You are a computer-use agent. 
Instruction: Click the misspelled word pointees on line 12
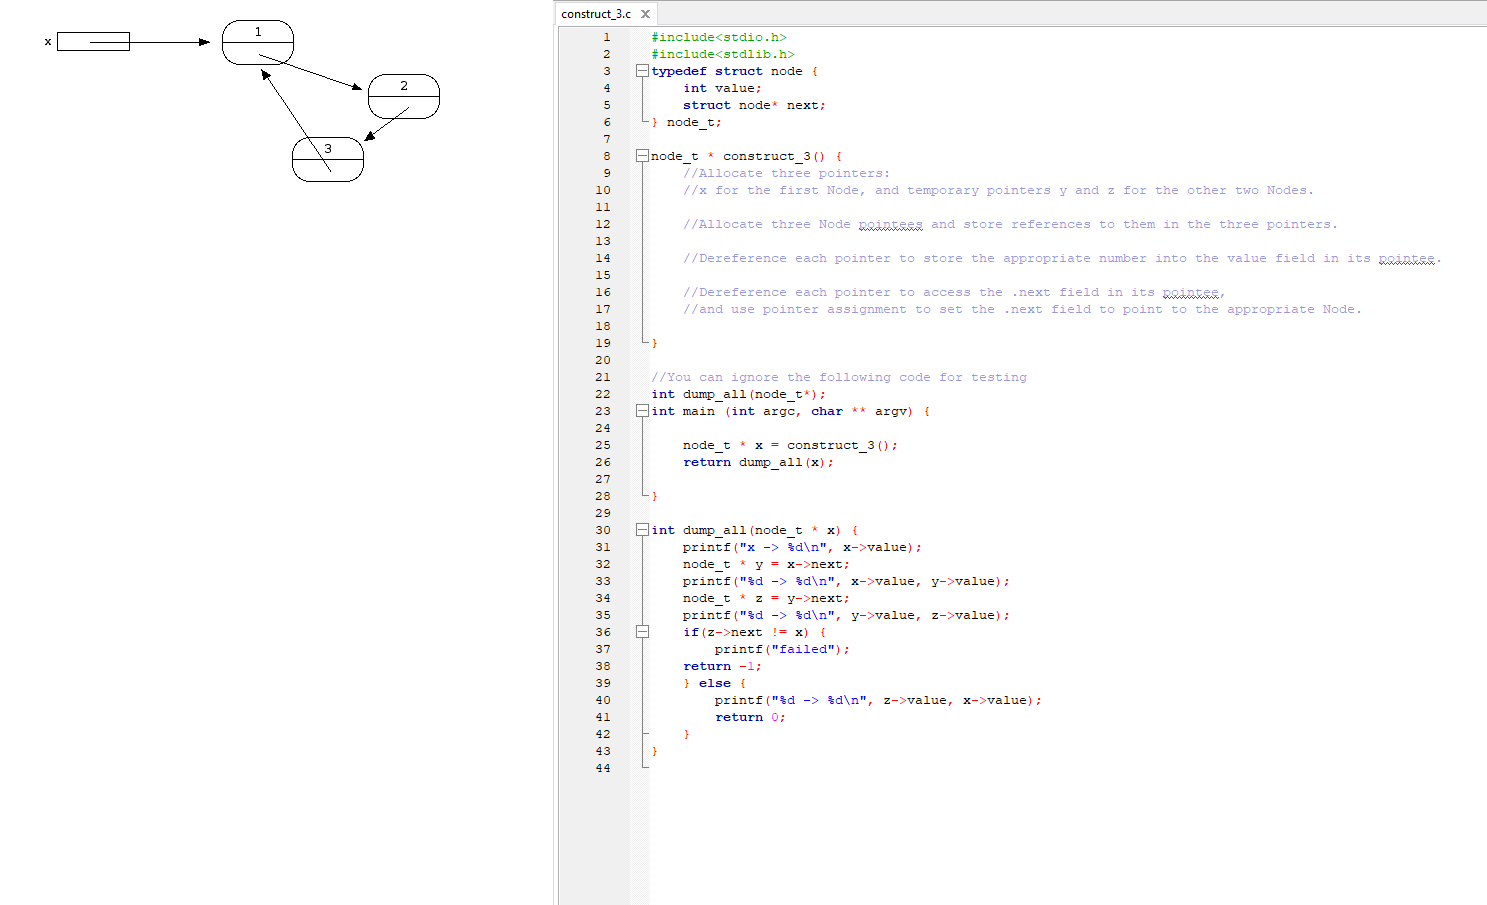(890, 224)
